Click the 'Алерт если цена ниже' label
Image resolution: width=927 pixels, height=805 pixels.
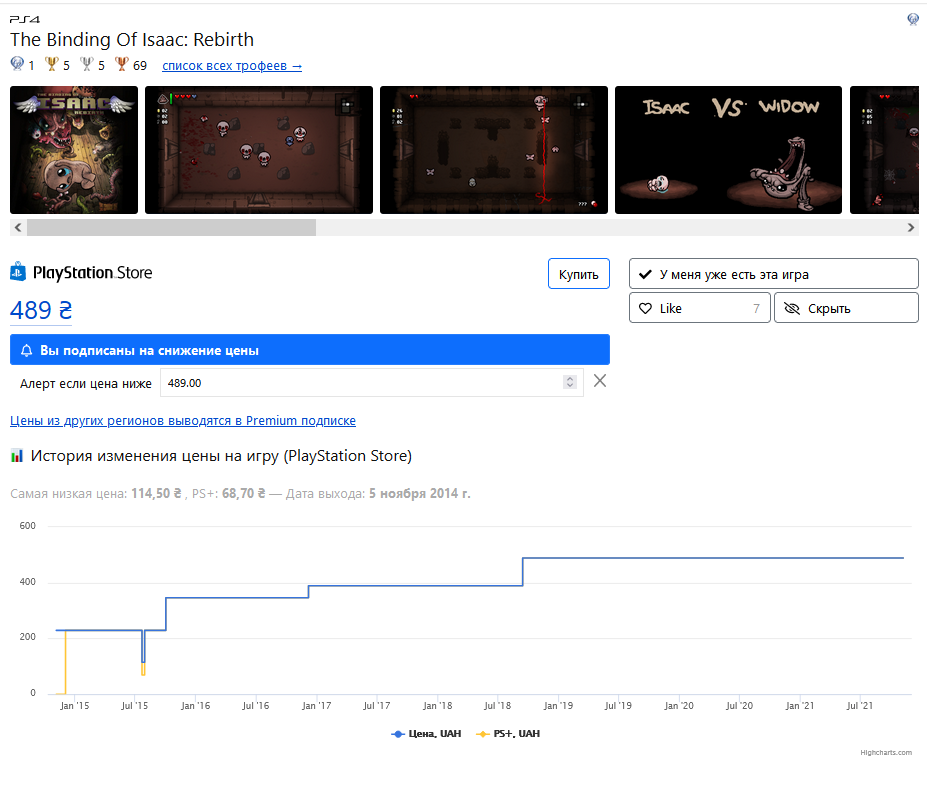pos(86,384)
